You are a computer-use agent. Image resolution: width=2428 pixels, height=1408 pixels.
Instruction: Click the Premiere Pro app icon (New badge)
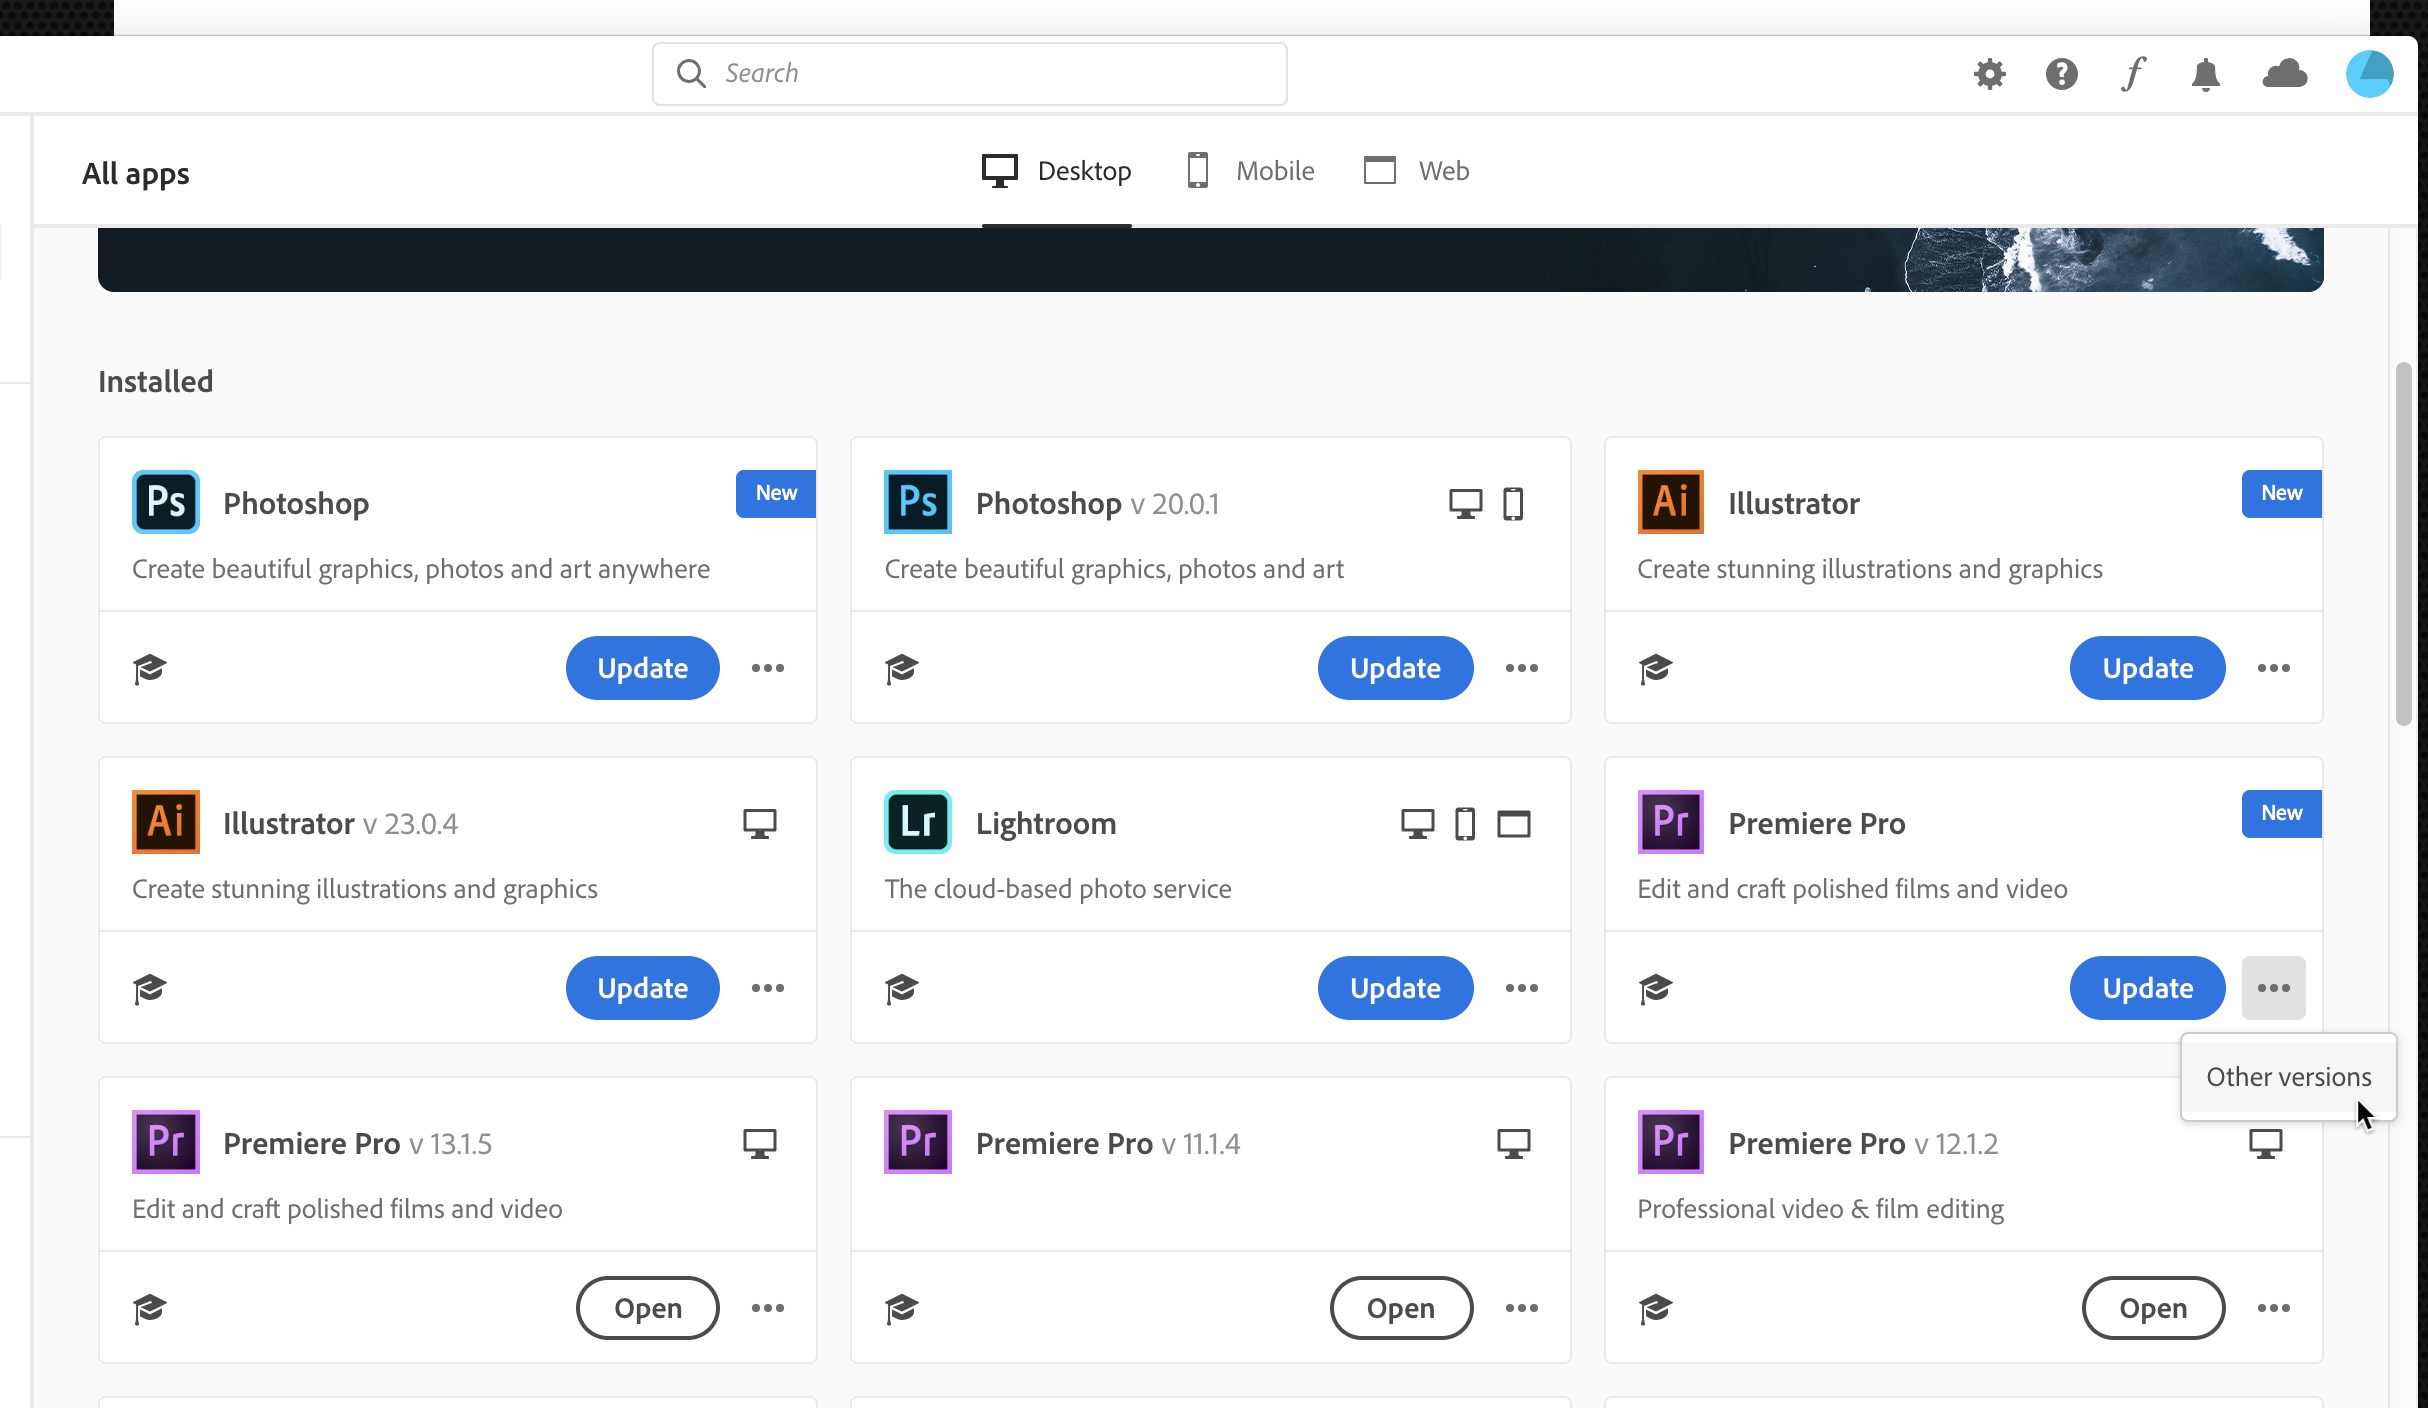tap(1671, 821)
